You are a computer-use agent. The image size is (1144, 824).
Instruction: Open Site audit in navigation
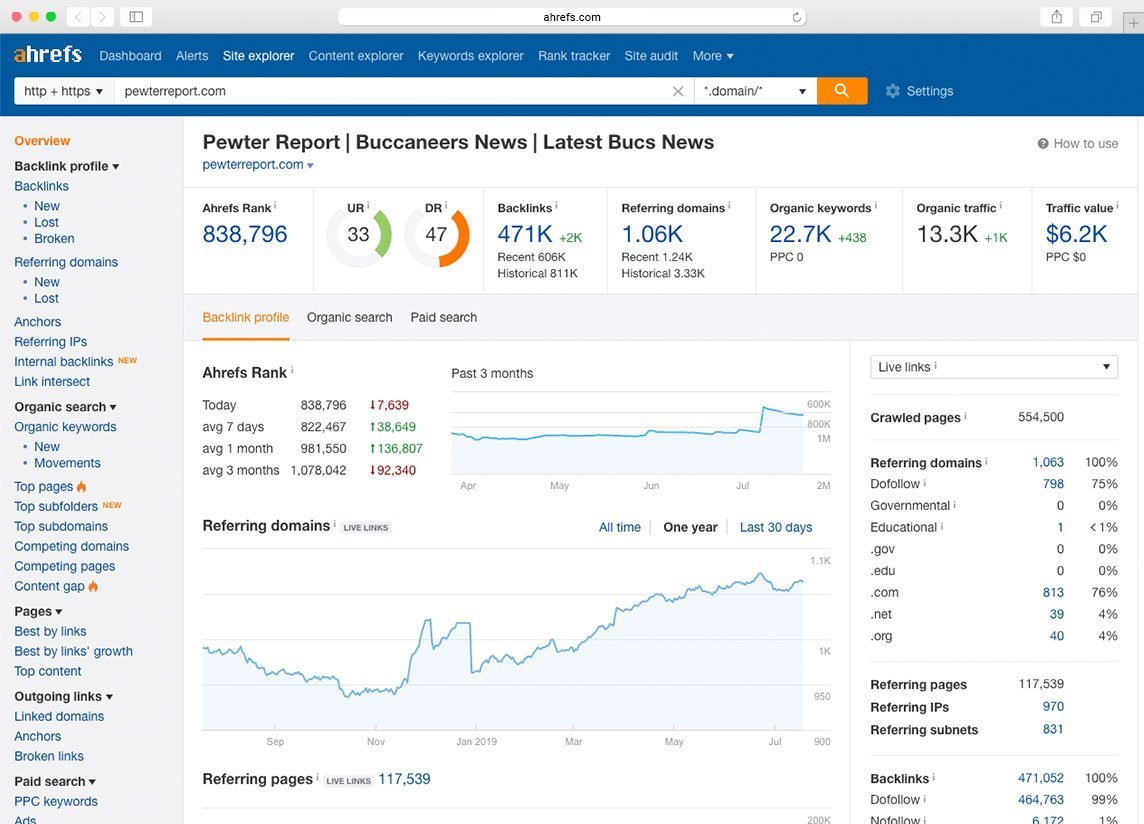point(651,55)
